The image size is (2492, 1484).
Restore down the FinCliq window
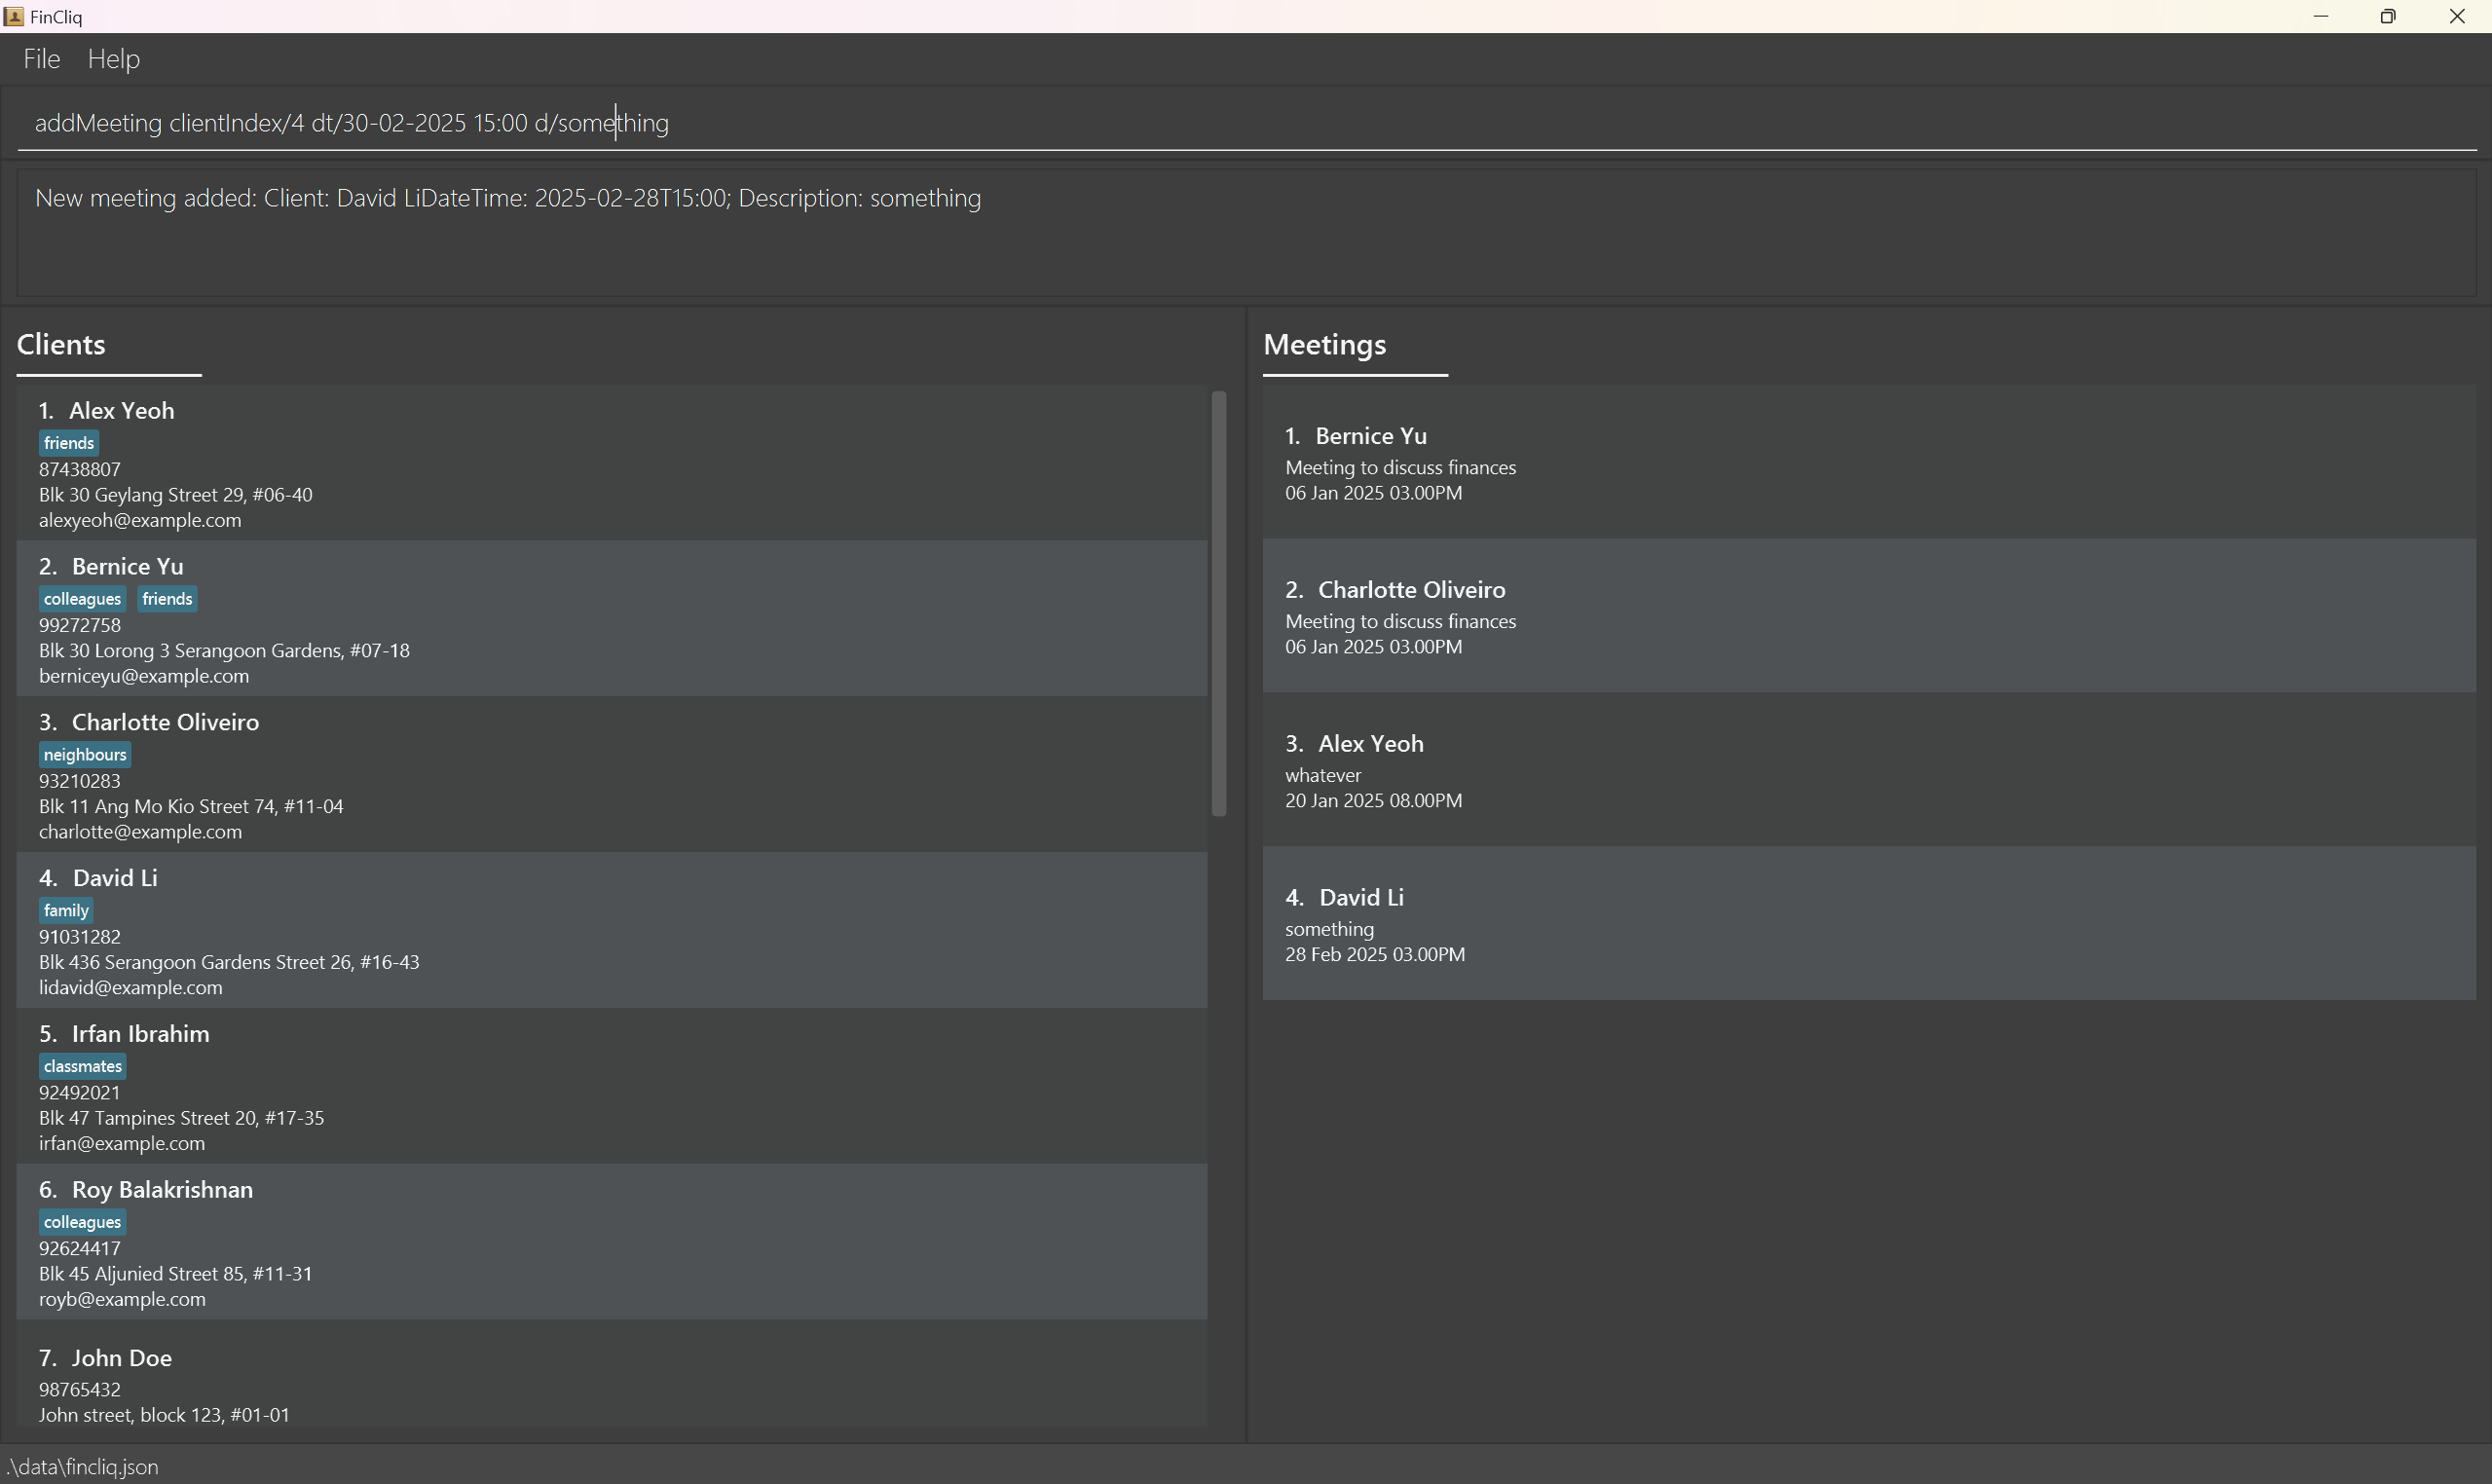tap(2388, 16)
